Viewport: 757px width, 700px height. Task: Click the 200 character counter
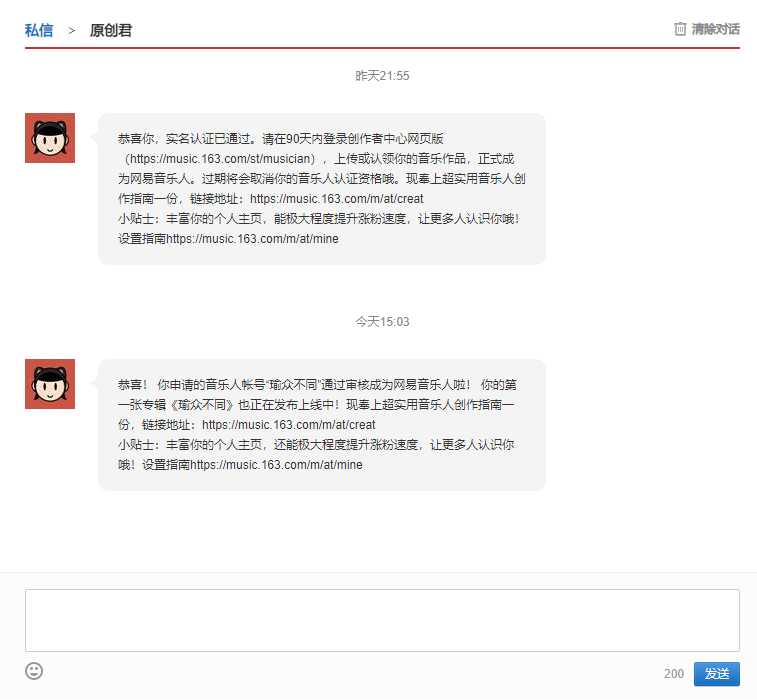tap(673, 674)
